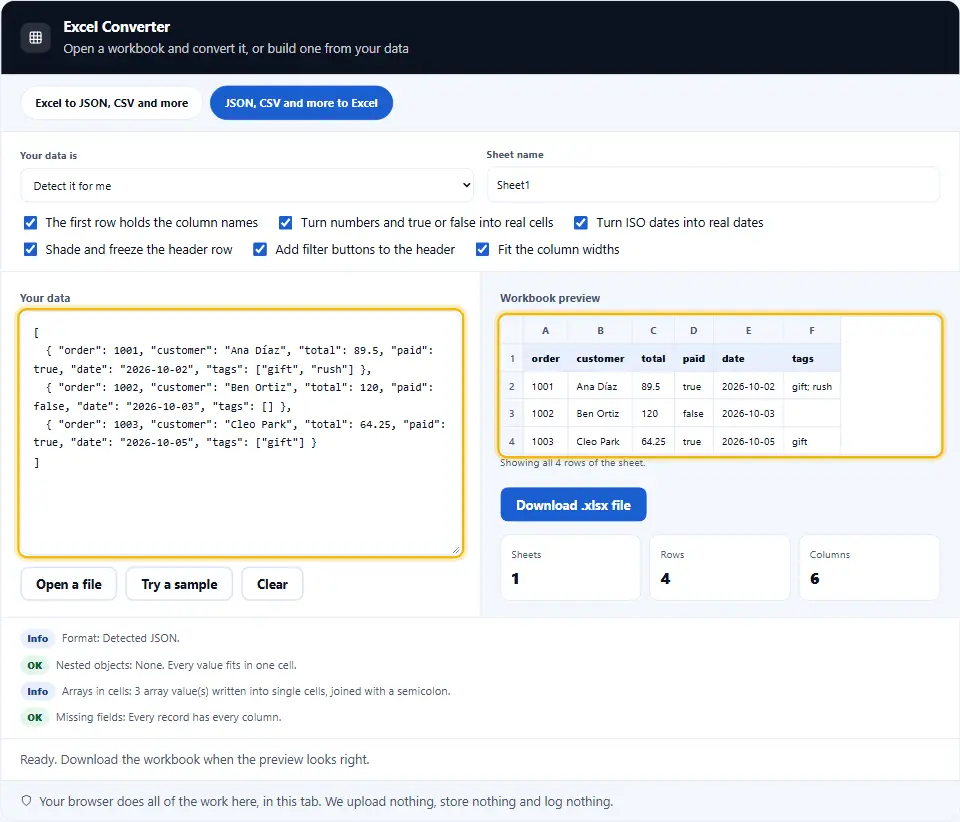
Task: Select column F header in workbook preview
Action: [x=812, y=331]
